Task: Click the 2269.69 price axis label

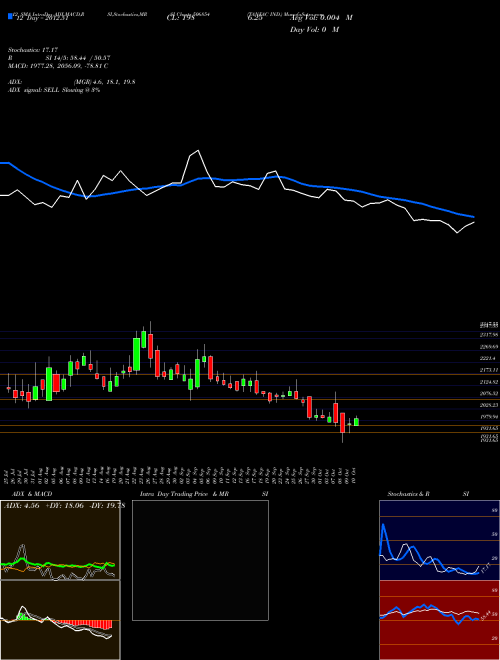Action: tap(489, 347)
